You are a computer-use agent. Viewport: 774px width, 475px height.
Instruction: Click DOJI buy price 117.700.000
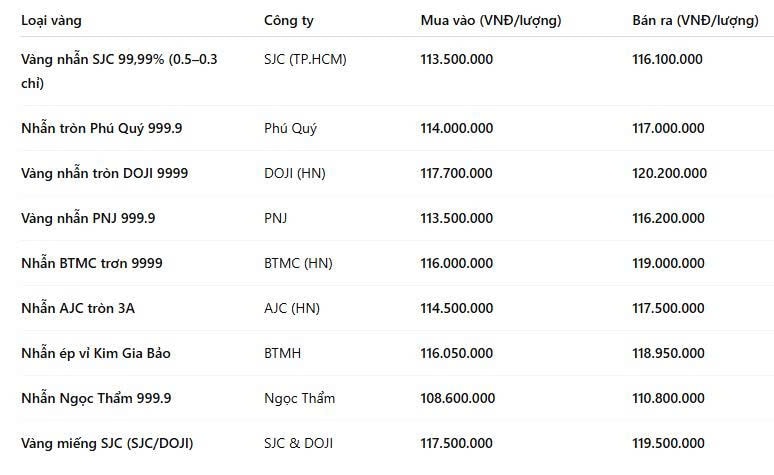[457, 173]
